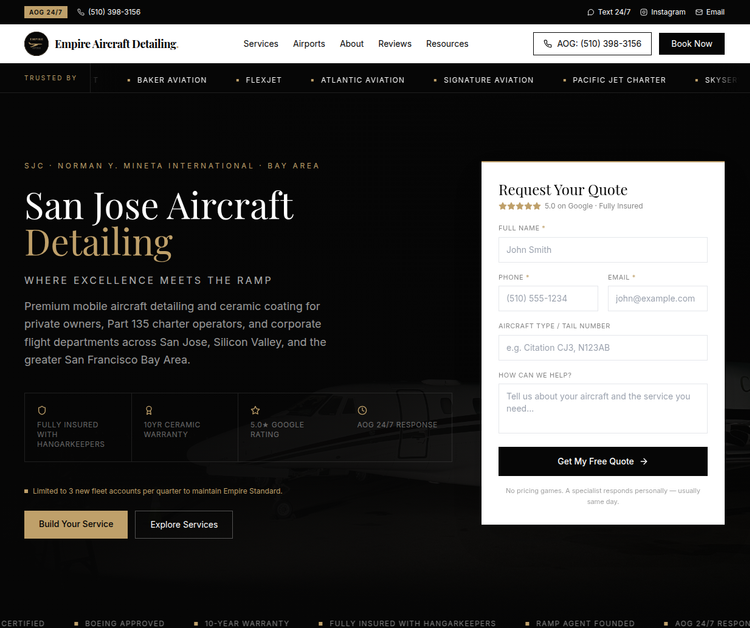
Task: Focus the Phone input field
Action: point(548,298)
